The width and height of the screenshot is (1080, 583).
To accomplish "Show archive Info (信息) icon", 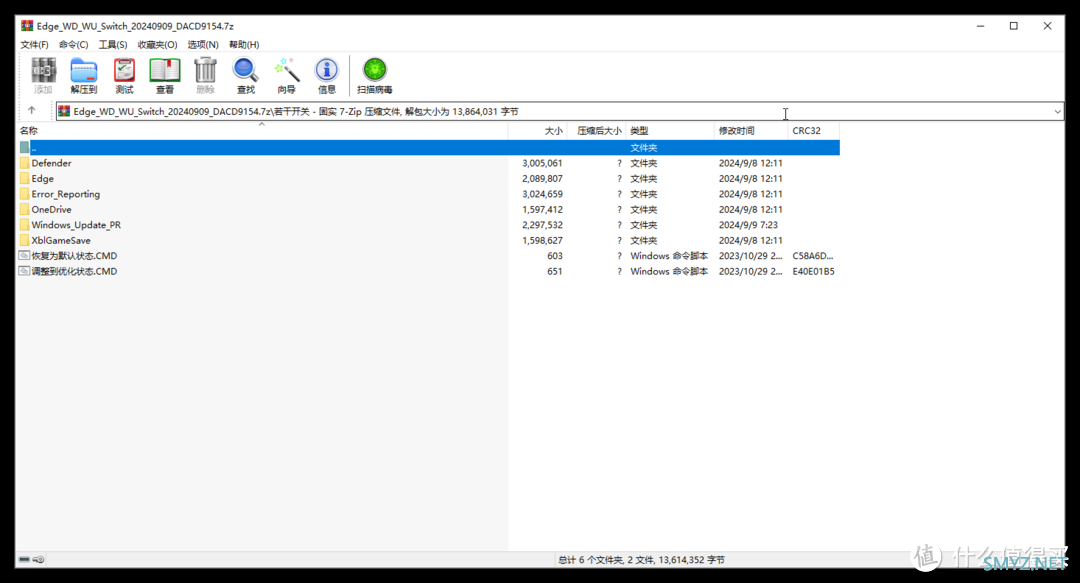I will click(326, 76).
